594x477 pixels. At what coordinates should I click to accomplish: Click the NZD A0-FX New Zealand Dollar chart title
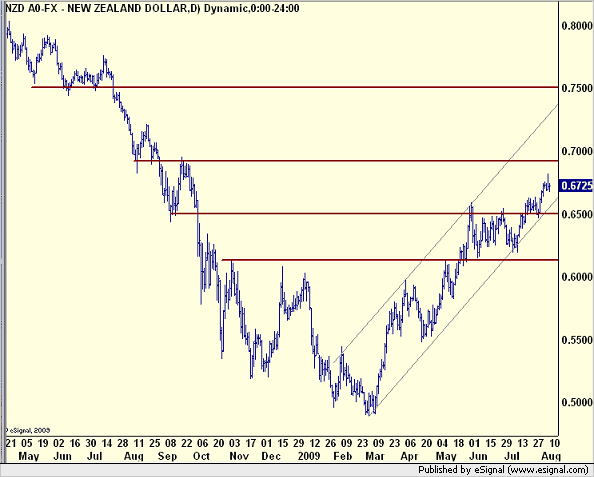[x=152, y=8]
